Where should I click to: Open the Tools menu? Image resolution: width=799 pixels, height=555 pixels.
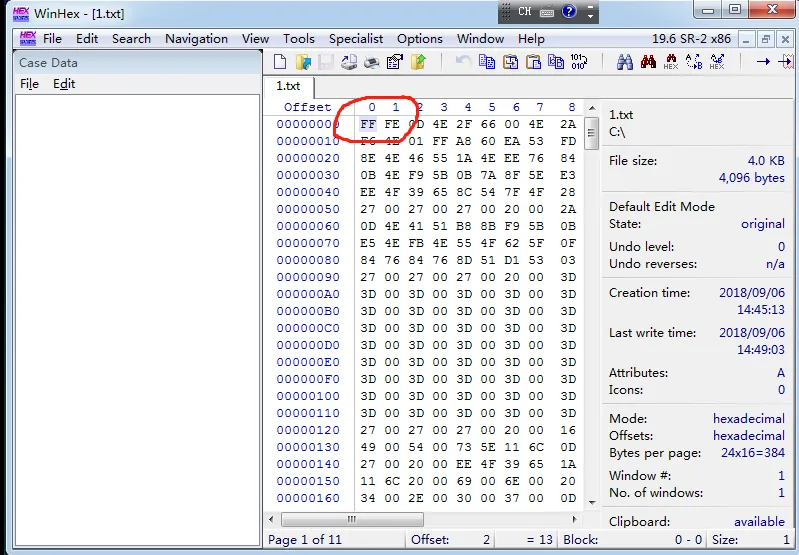[299, 39]
